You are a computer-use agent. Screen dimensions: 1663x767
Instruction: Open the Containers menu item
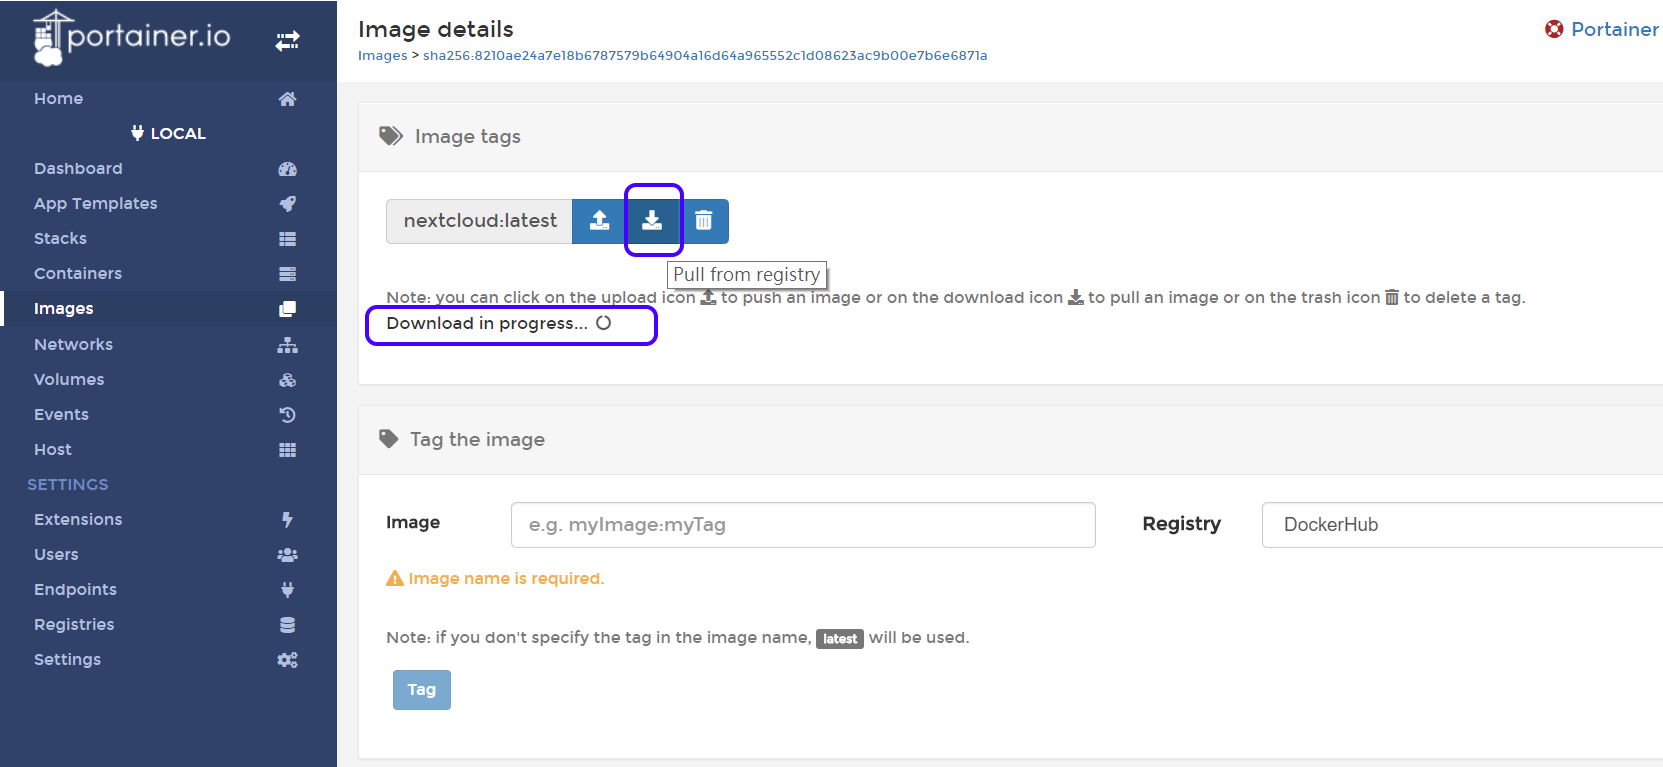coord(78,274)
